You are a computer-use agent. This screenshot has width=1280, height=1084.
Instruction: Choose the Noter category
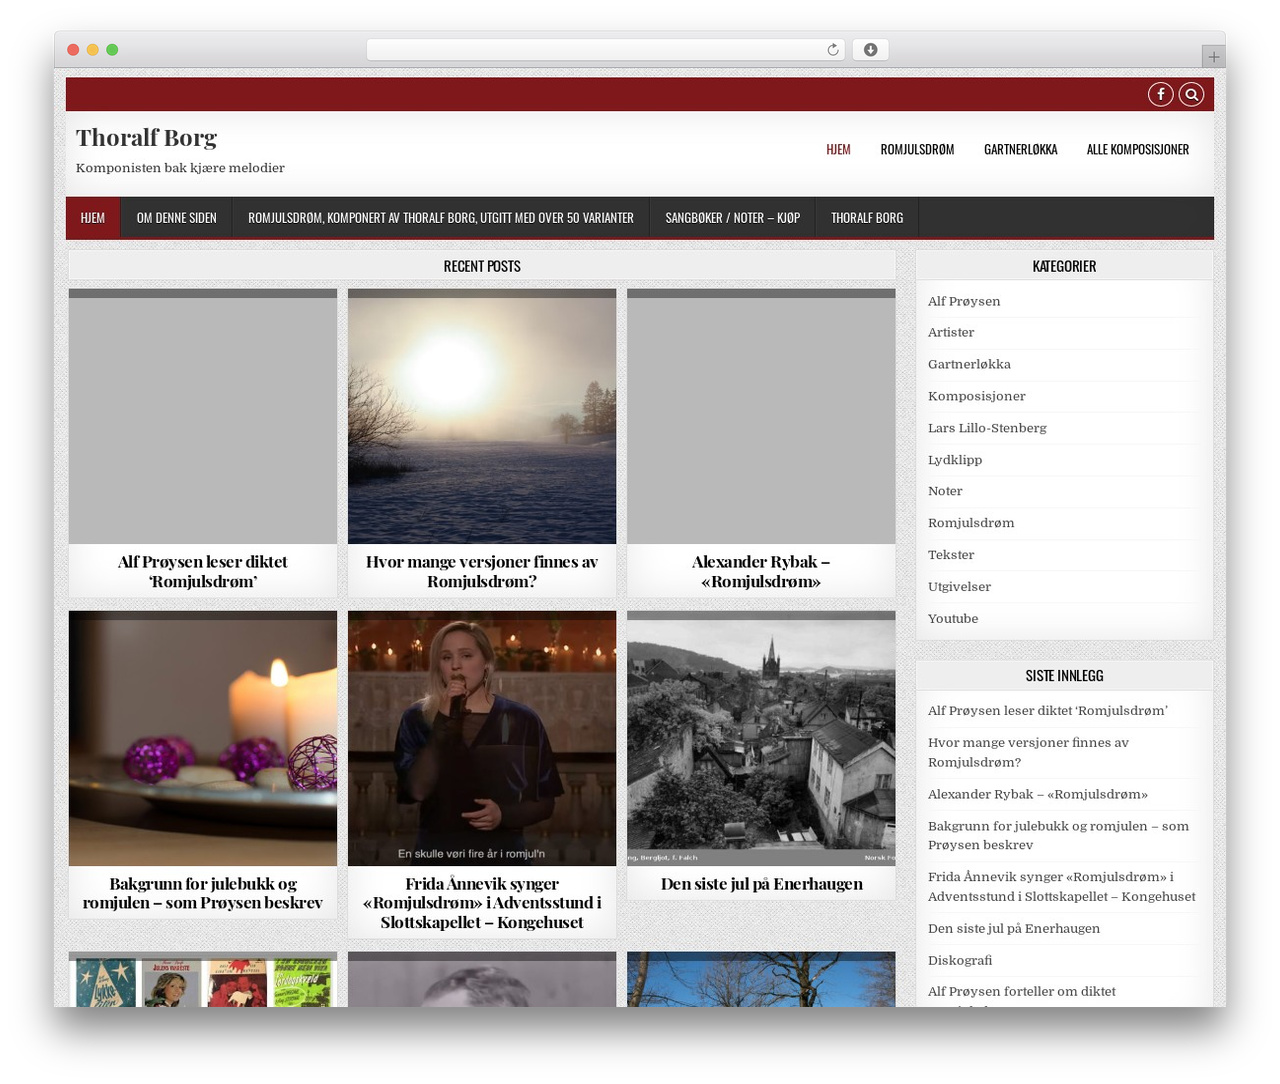pos(945,491)
